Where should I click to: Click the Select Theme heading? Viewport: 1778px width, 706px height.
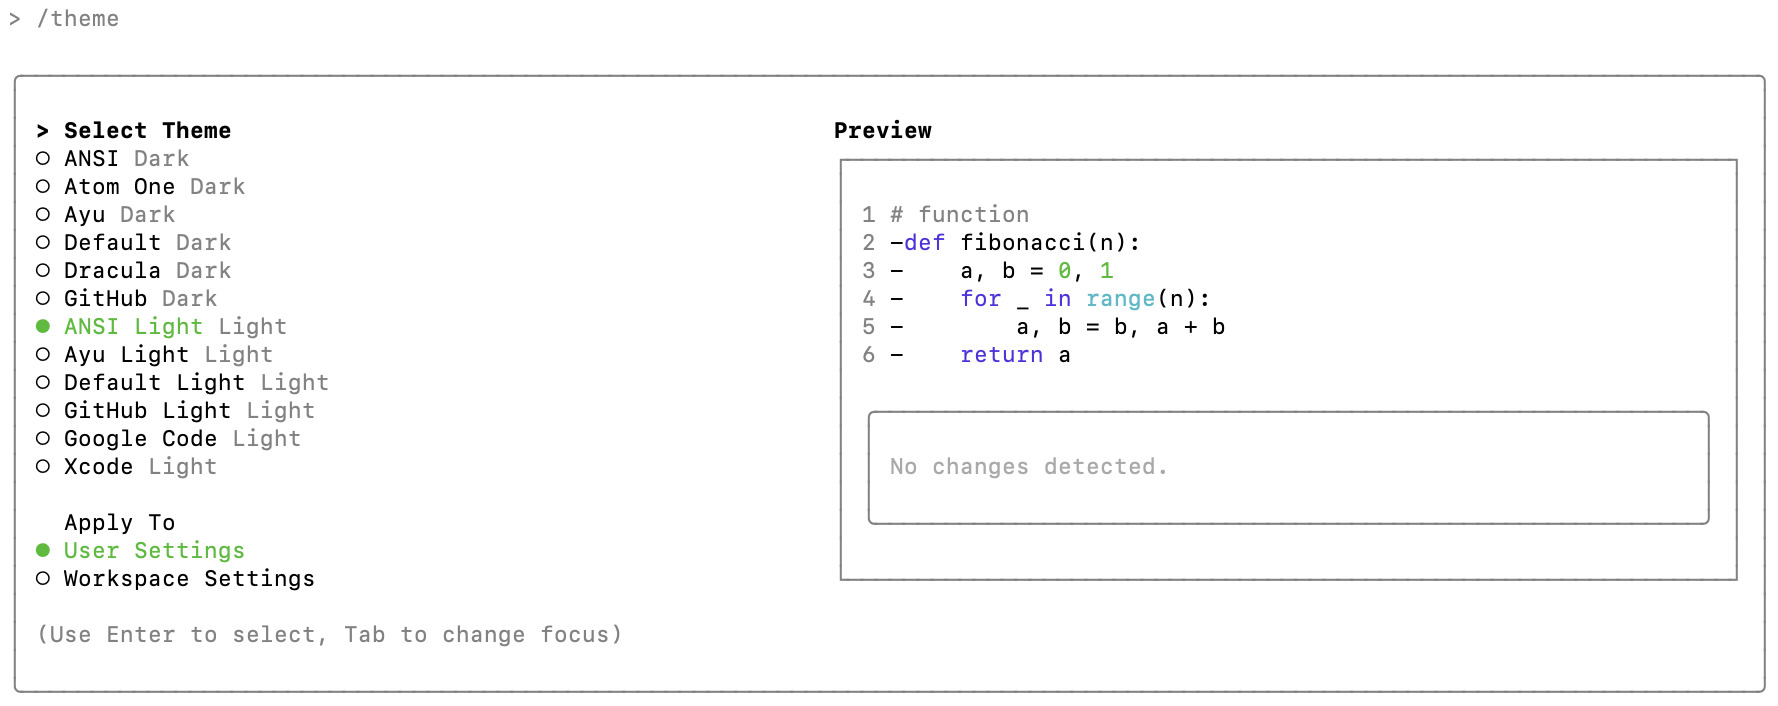[x=147, y=131]
